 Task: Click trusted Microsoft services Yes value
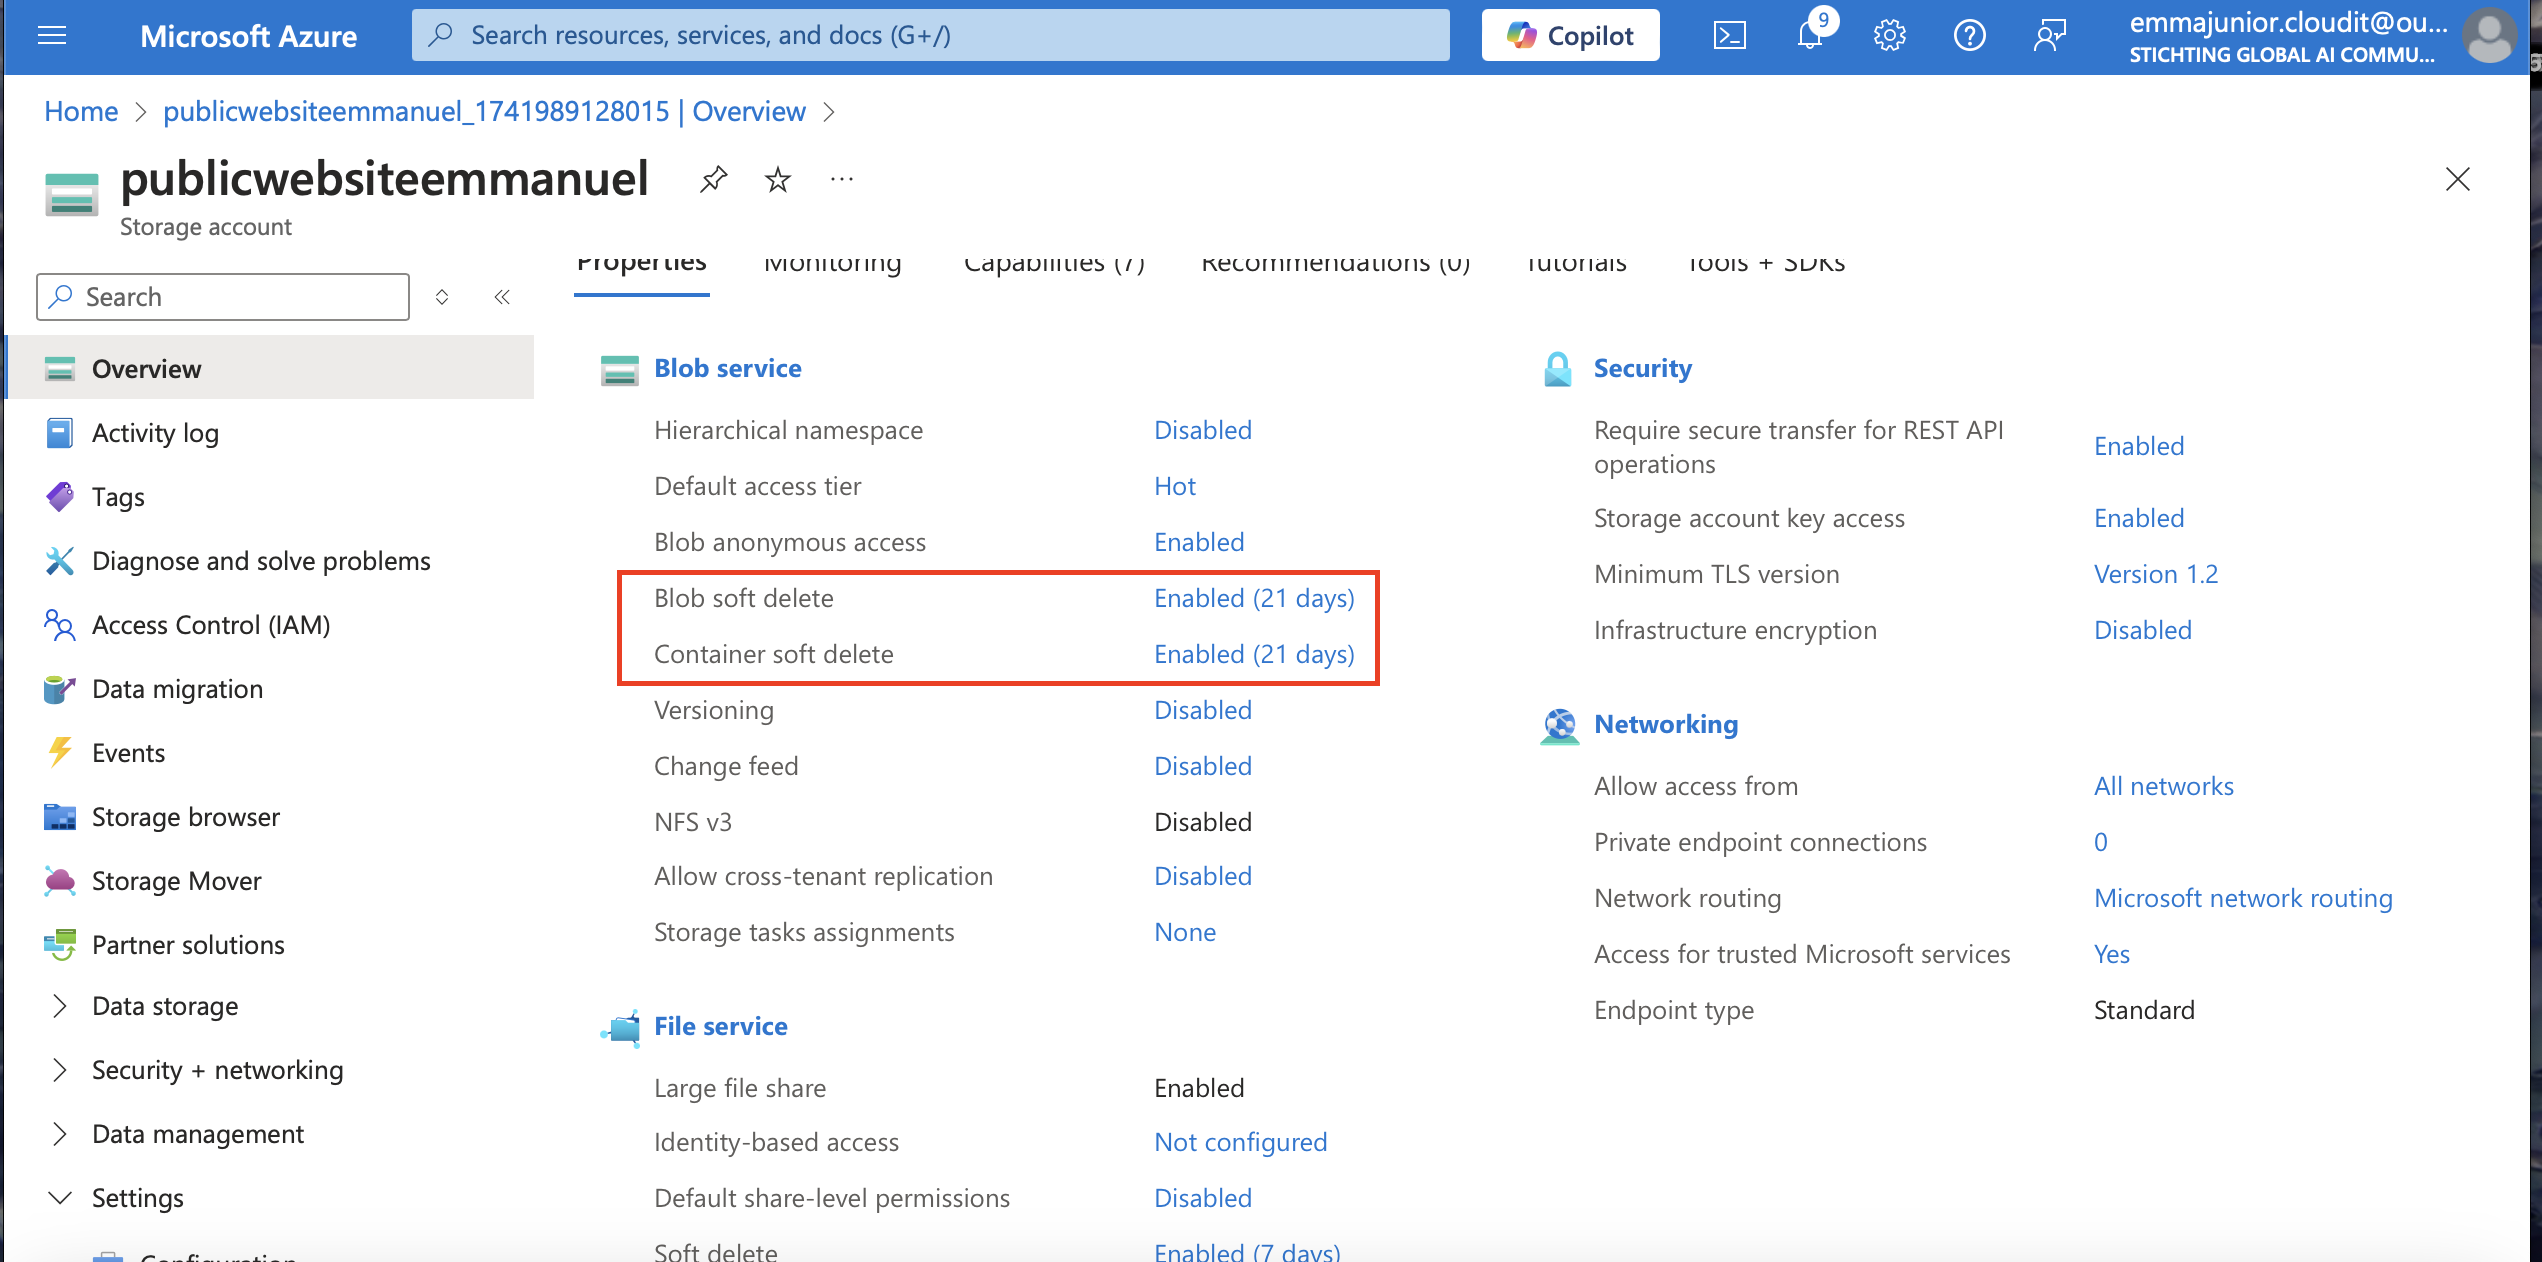2112,954
